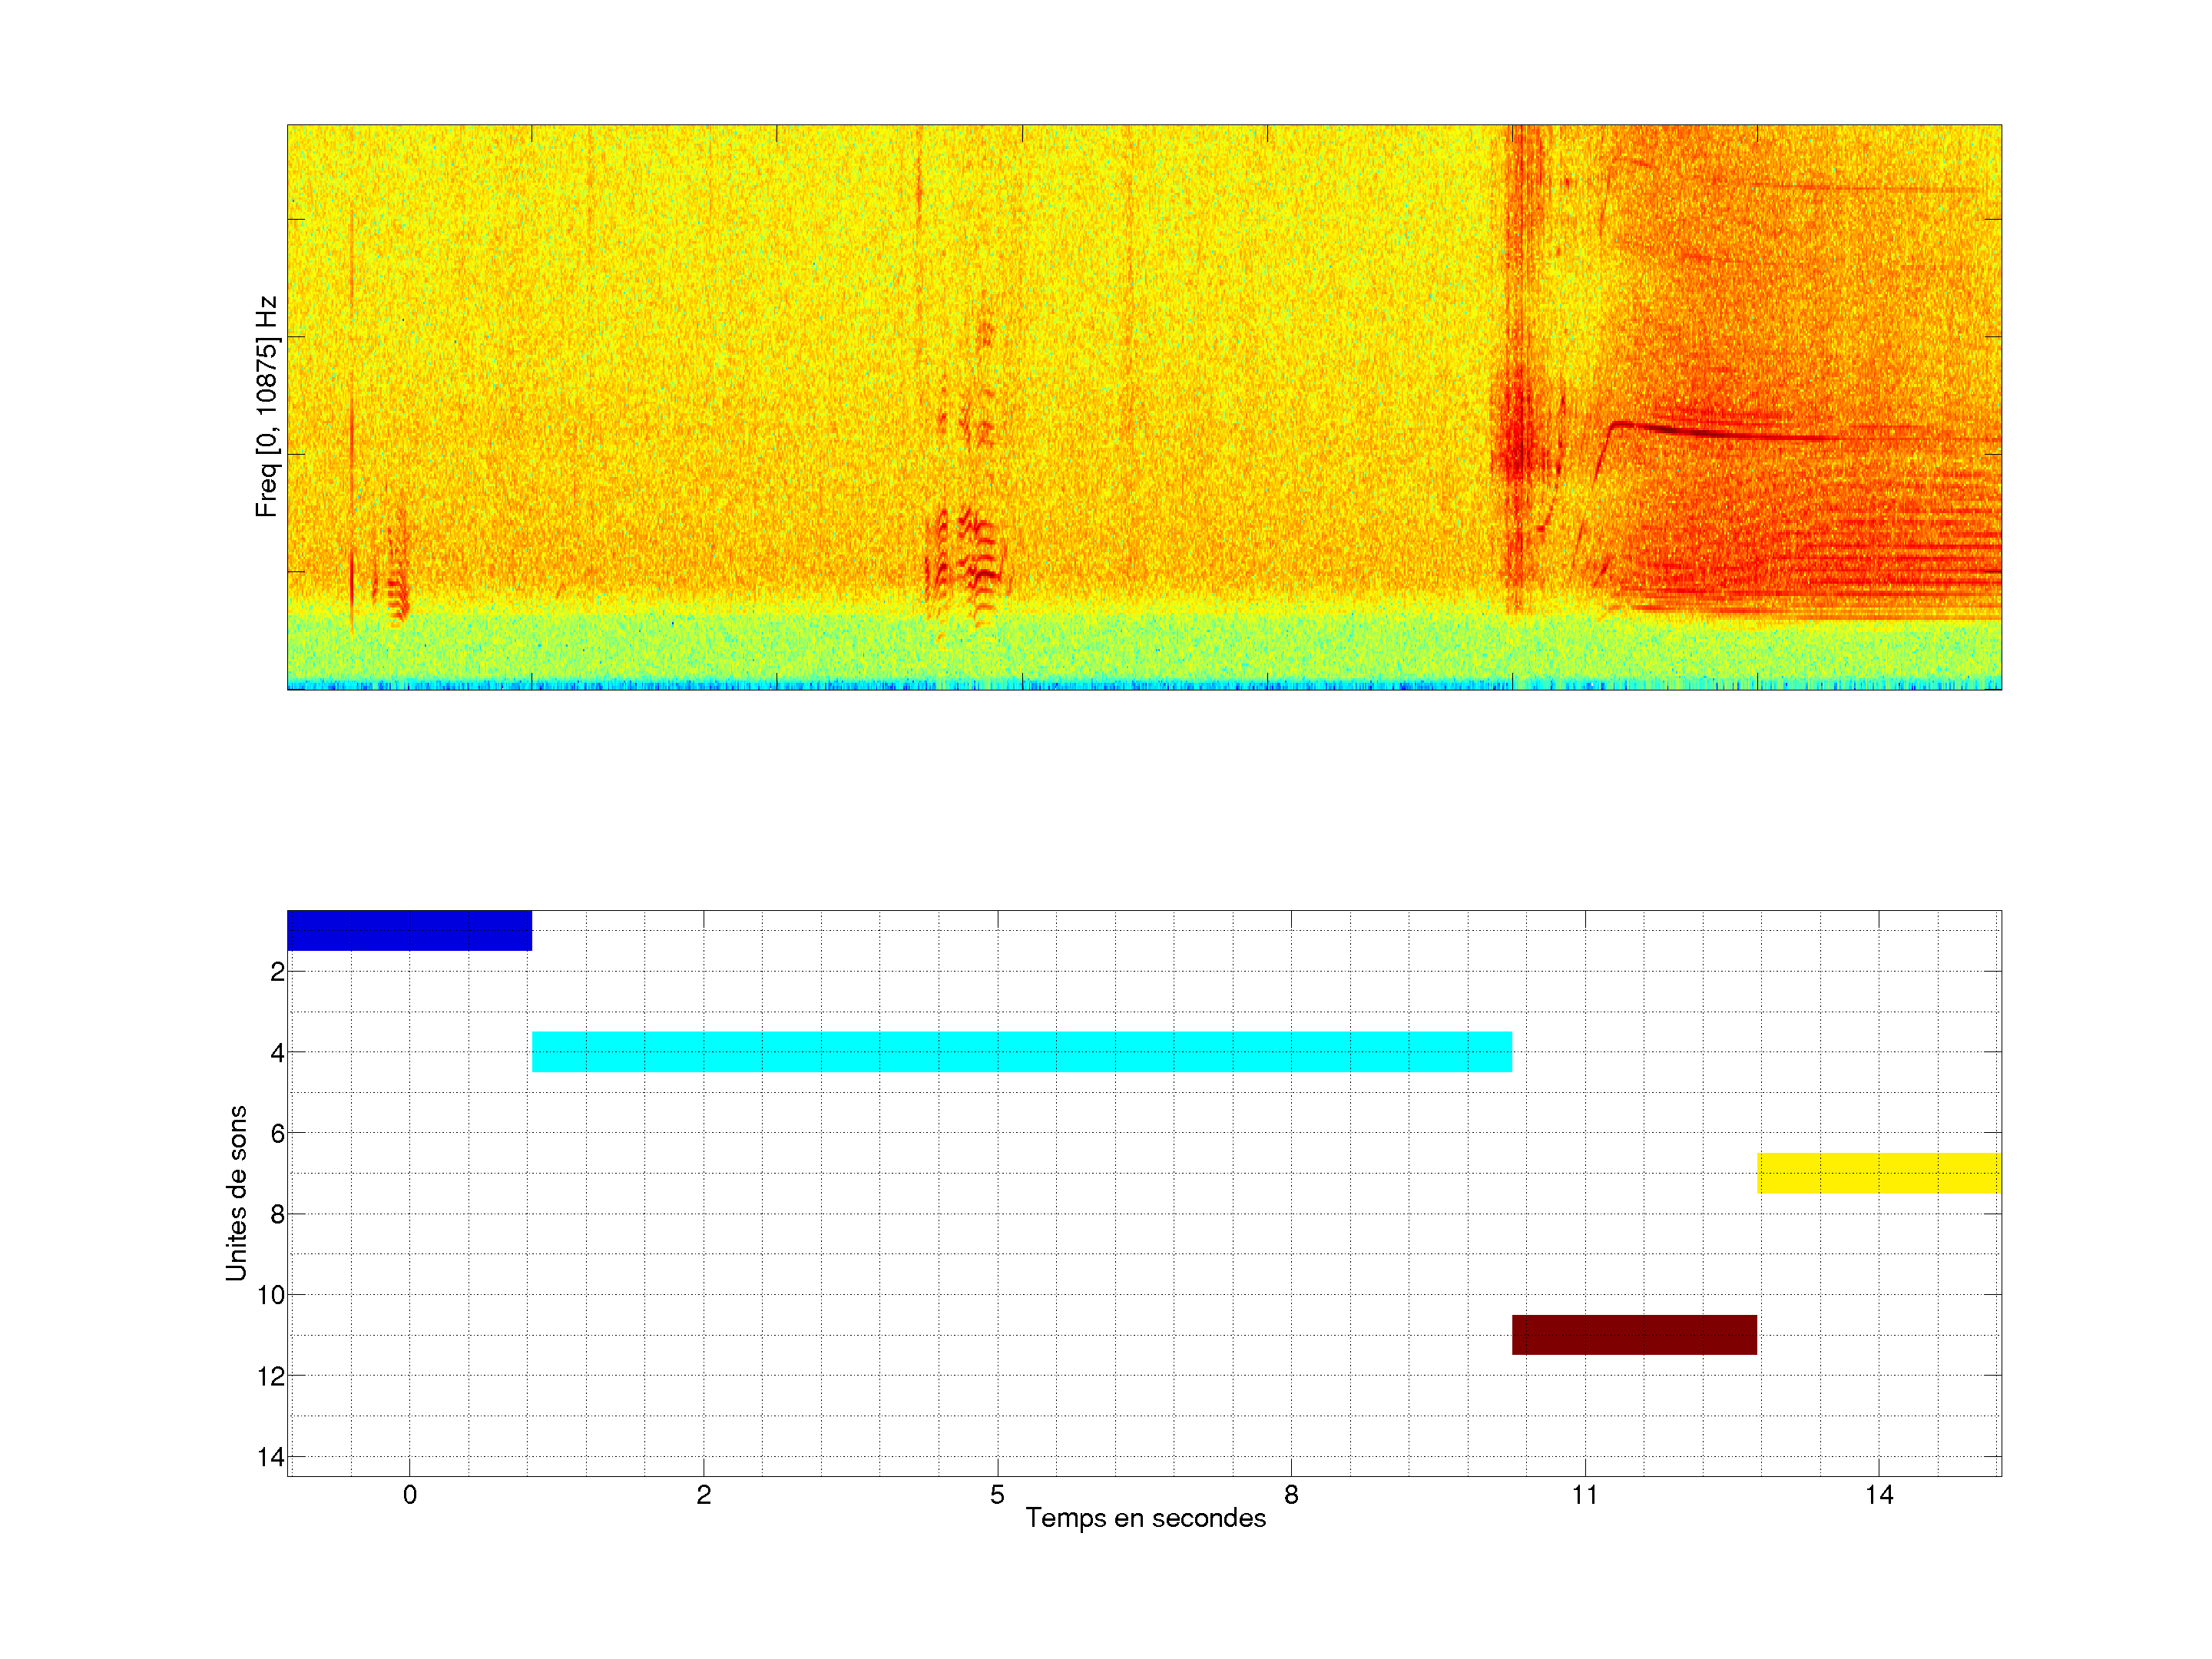Viewport: 2212px width, 1659px height.
Task: Click the x-axis tick label 0
Action: click(409, 1495)
